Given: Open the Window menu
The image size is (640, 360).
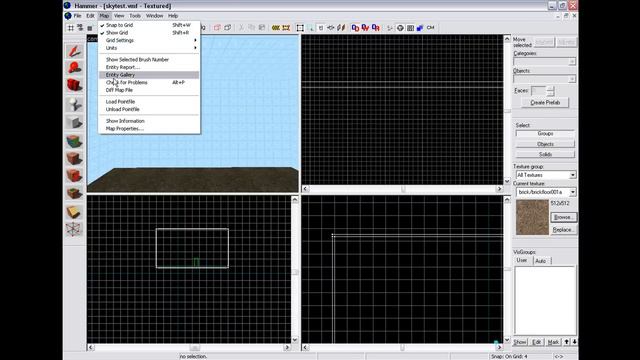Looking at the screenshot, I should (x=154, y=16).
